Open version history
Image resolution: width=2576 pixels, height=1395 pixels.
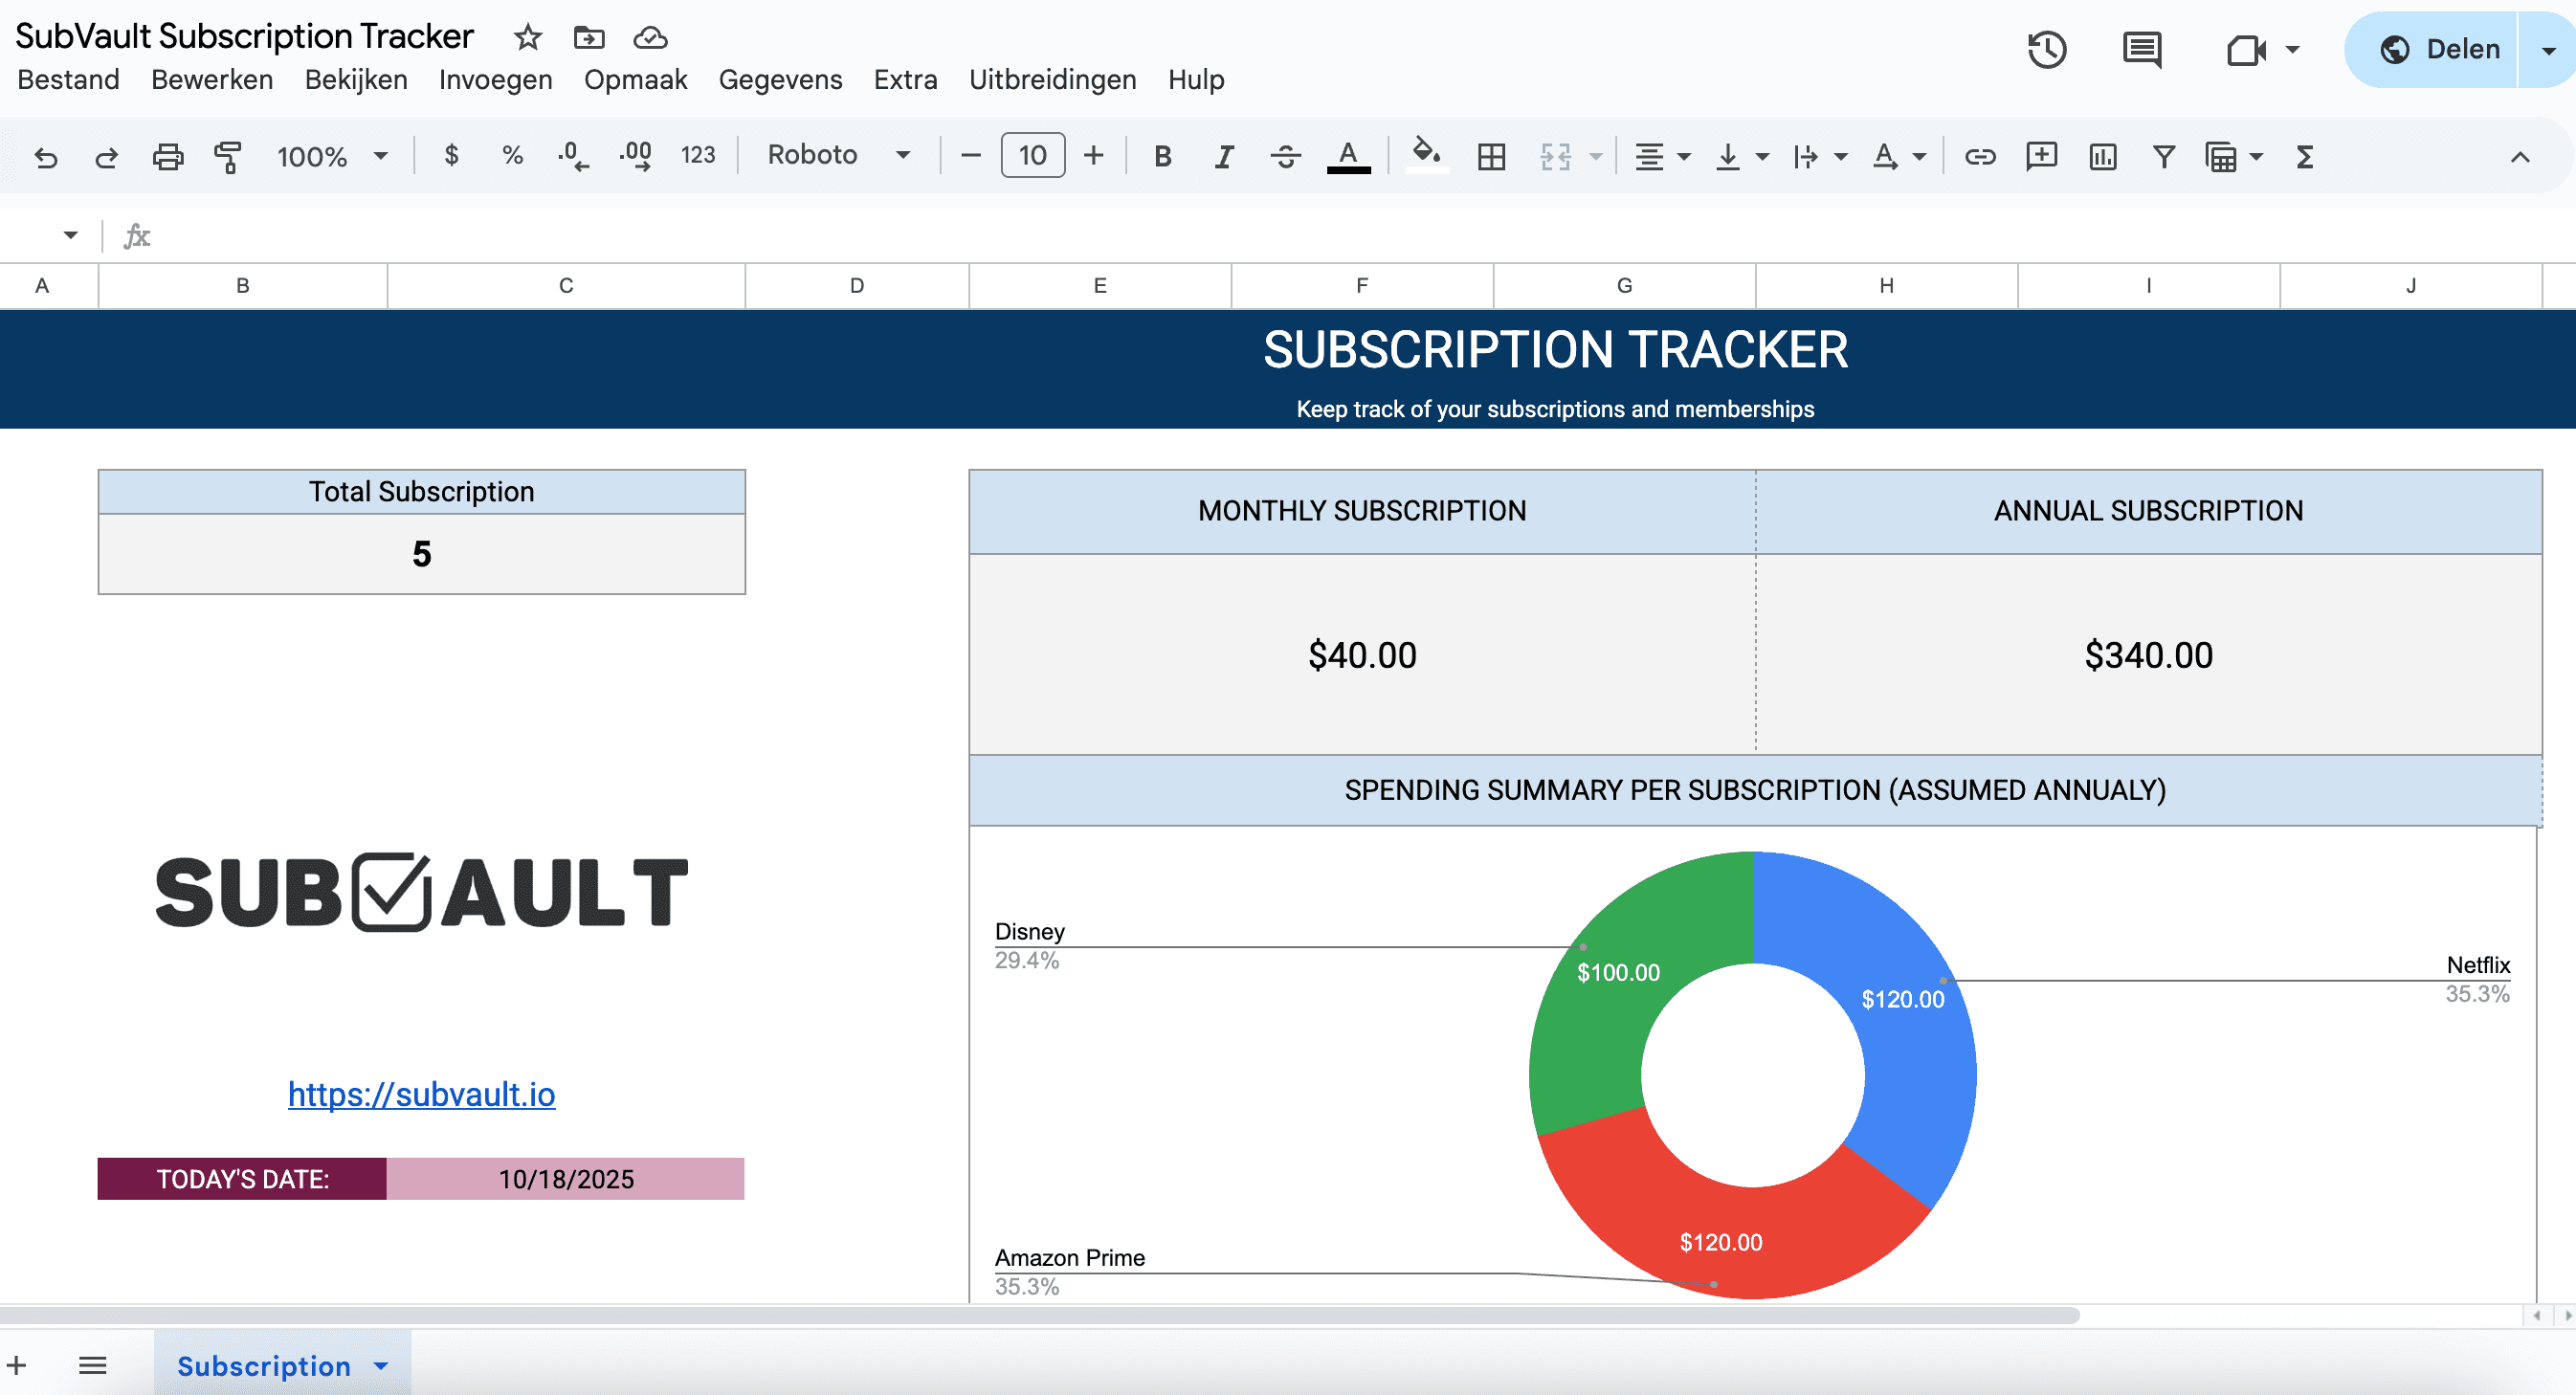point(2046,49)
